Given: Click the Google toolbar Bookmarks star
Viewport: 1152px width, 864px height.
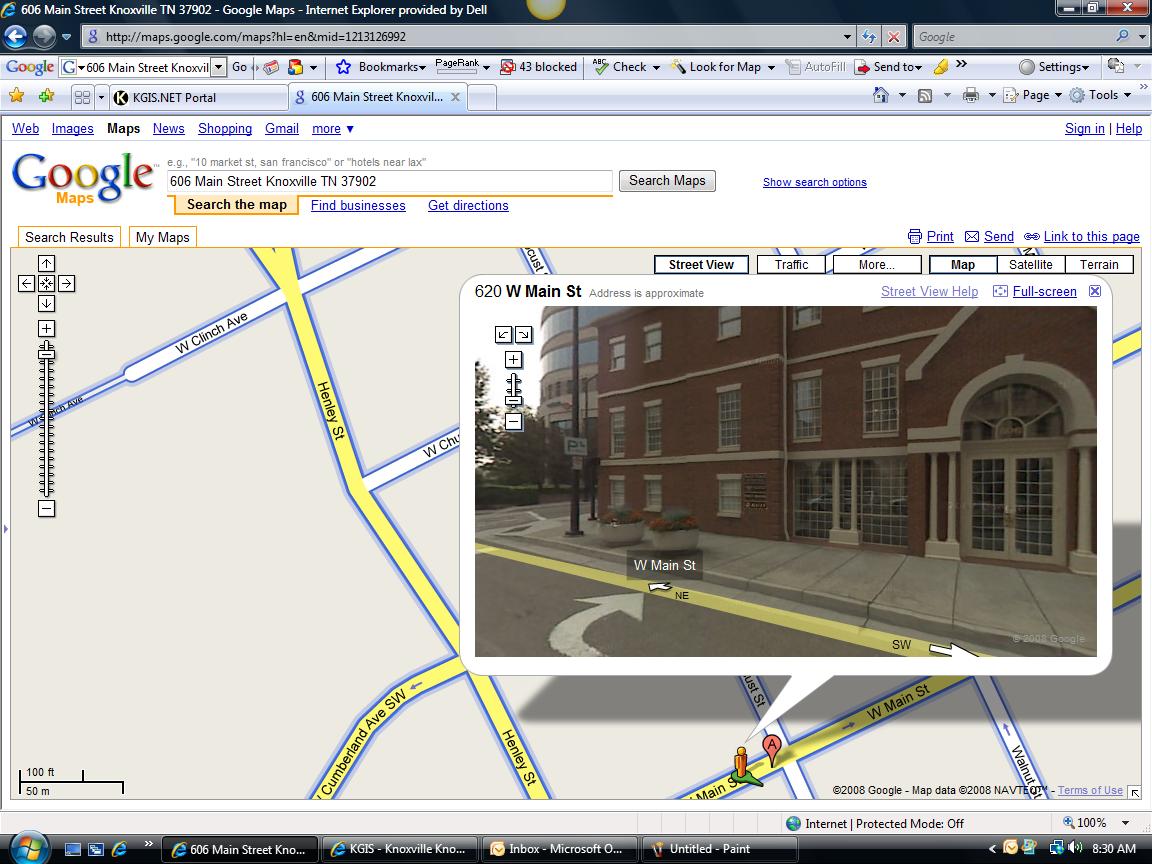Looking at the screenshot, I should (x=343, y=67).
